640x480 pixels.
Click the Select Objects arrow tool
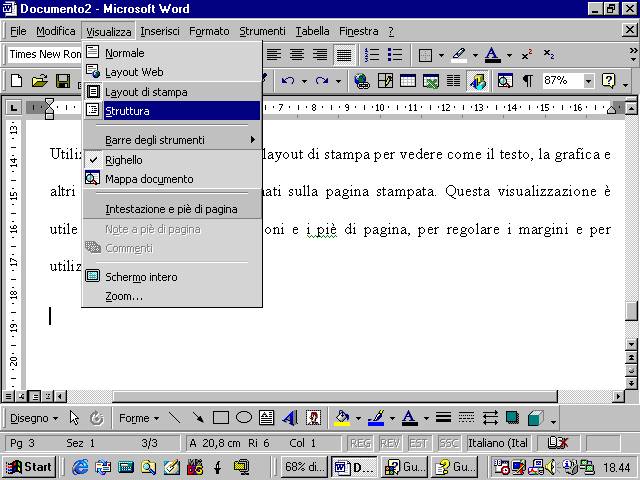tap(74, 418)
